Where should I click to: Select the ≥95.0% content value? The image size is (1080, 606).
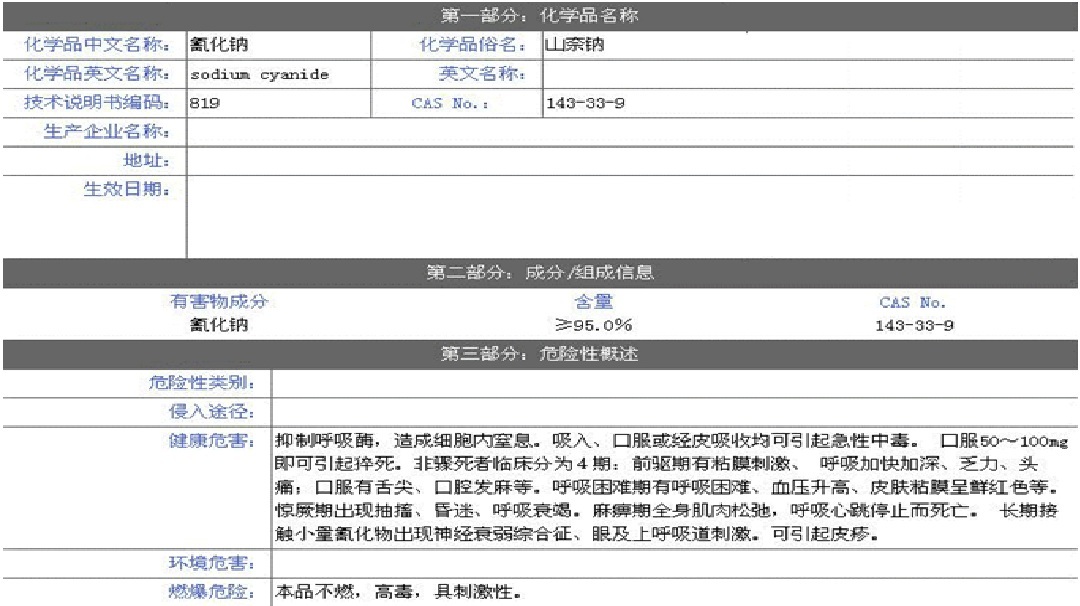pyautogui.click(x=593, y=325)
